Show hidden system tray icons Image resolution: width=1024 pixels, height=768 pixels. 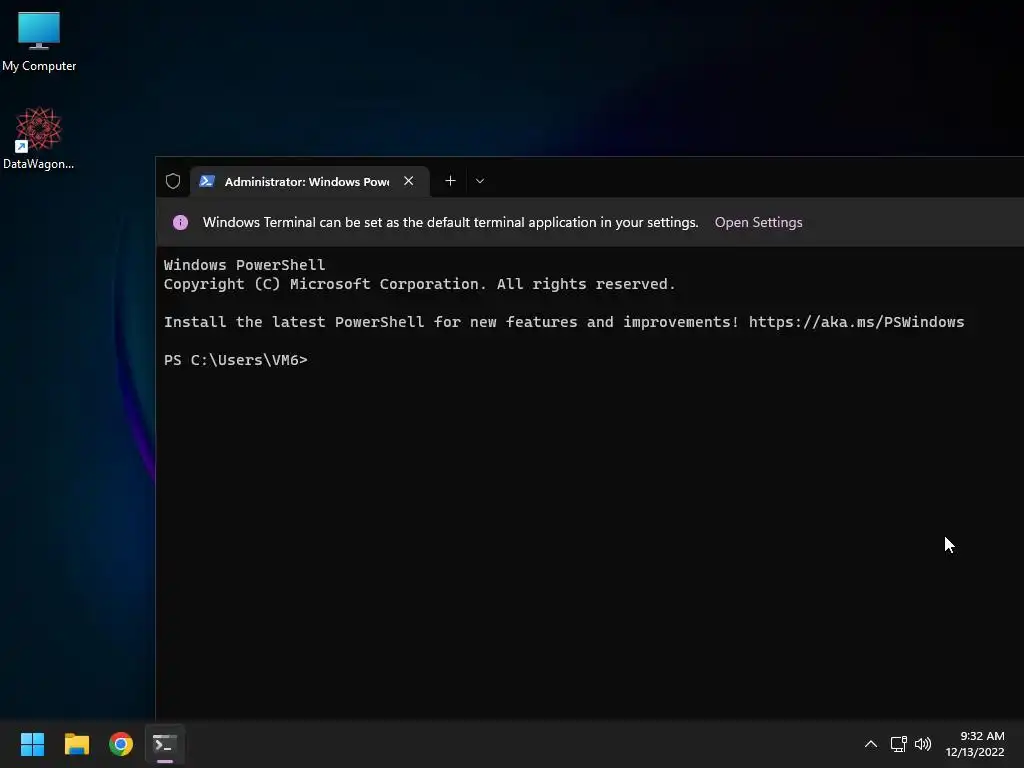pyautogui.click(x=871, y=744)
